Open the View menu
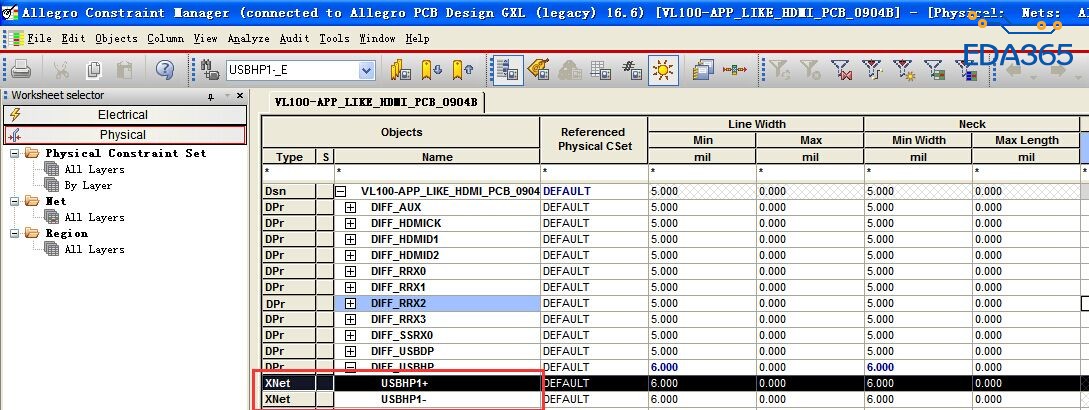 click(206, 39)
